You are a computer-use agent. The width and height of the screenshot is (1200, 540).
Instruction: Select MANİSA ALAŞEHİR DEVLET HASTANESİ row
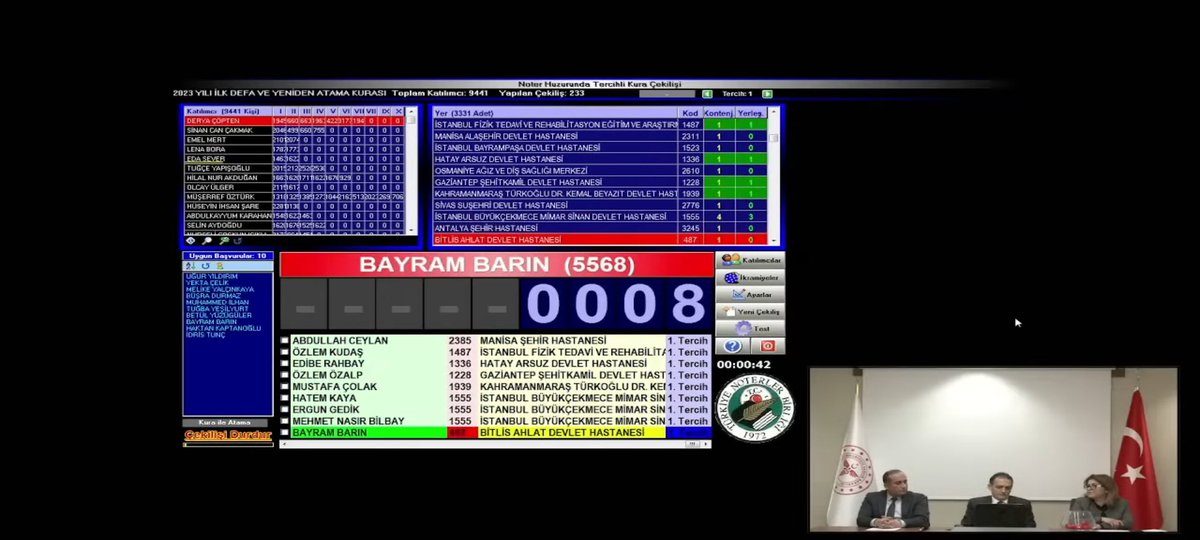(x=600, y=136)
